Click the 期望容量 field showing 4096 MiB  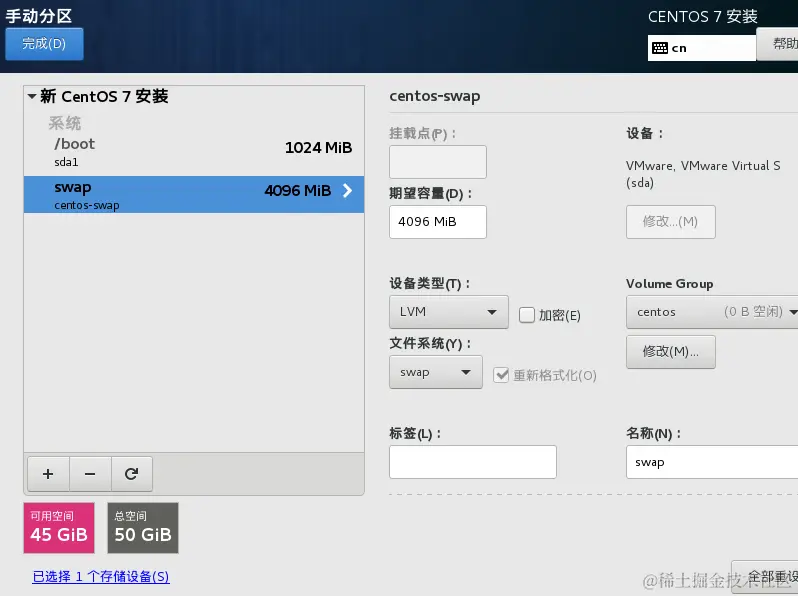[438, 221]
